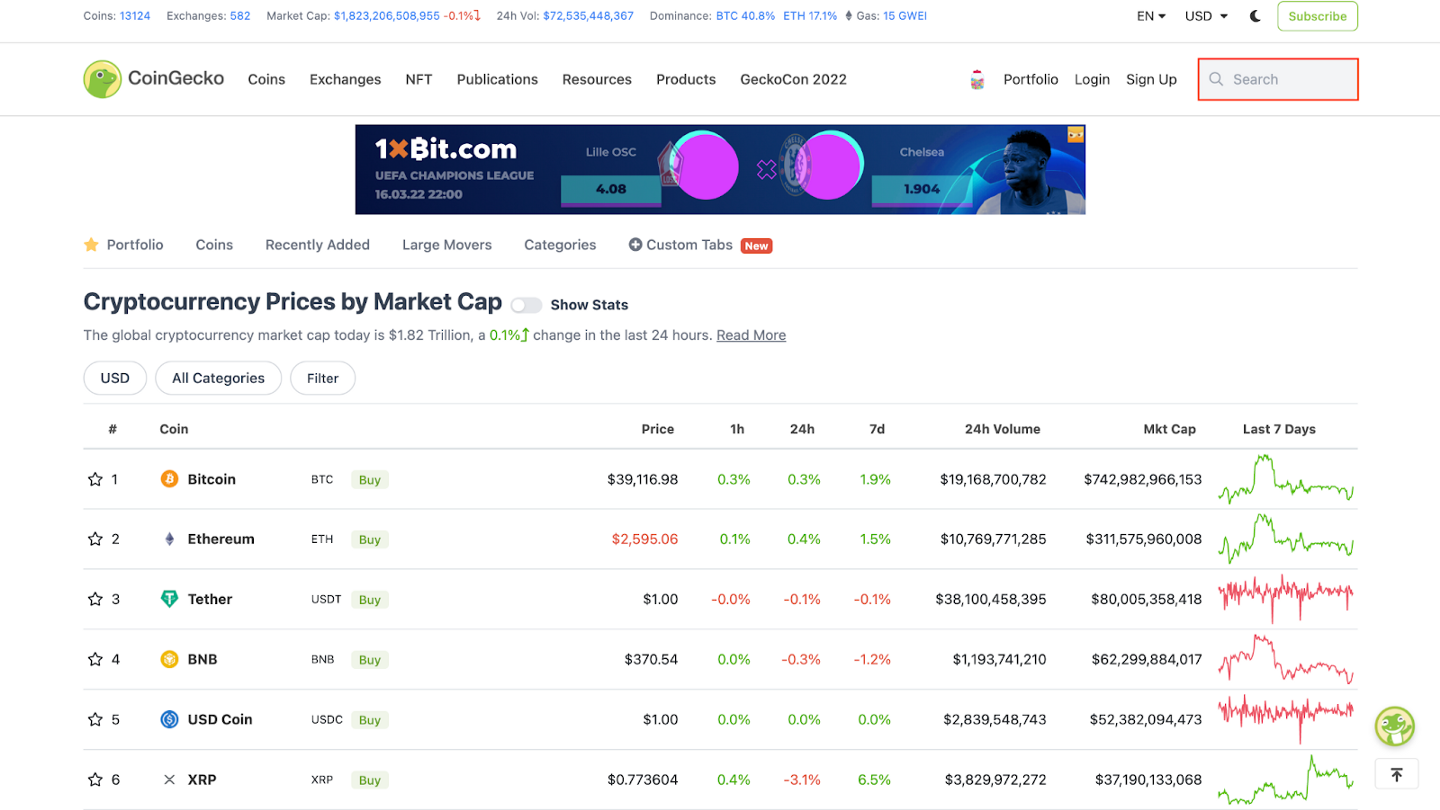
Task: Favorite XRP with its star
Action: (95, 779)
